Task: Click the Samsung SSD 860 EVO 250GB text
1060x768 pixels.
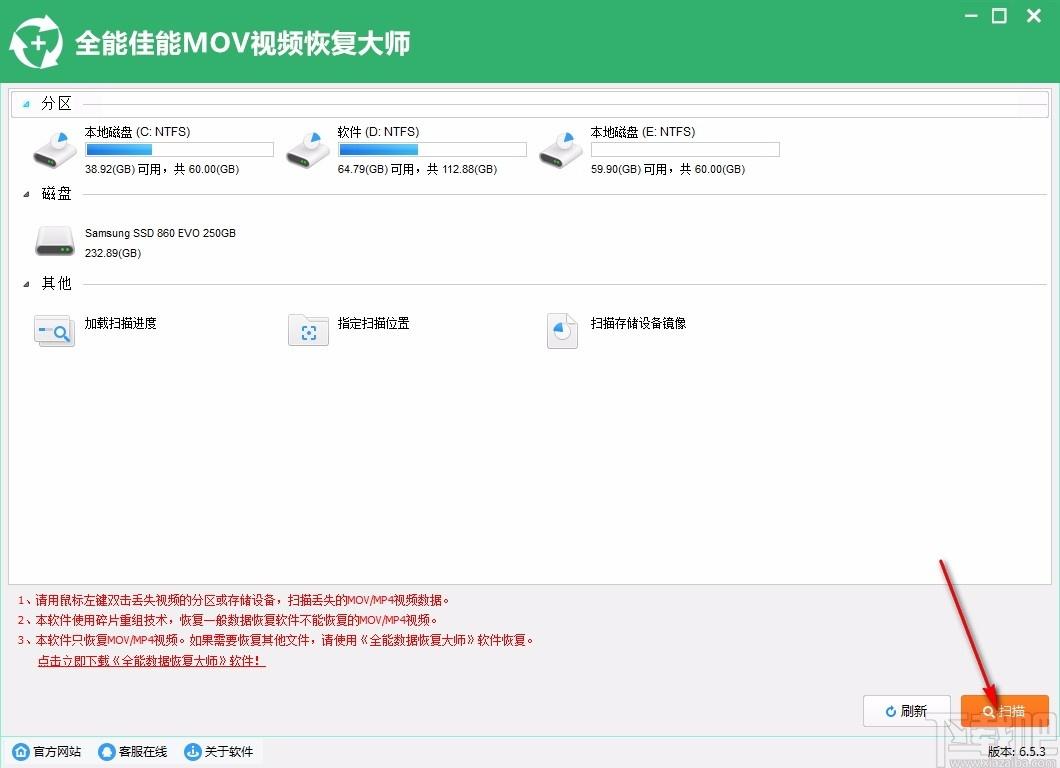Action: 160,233
